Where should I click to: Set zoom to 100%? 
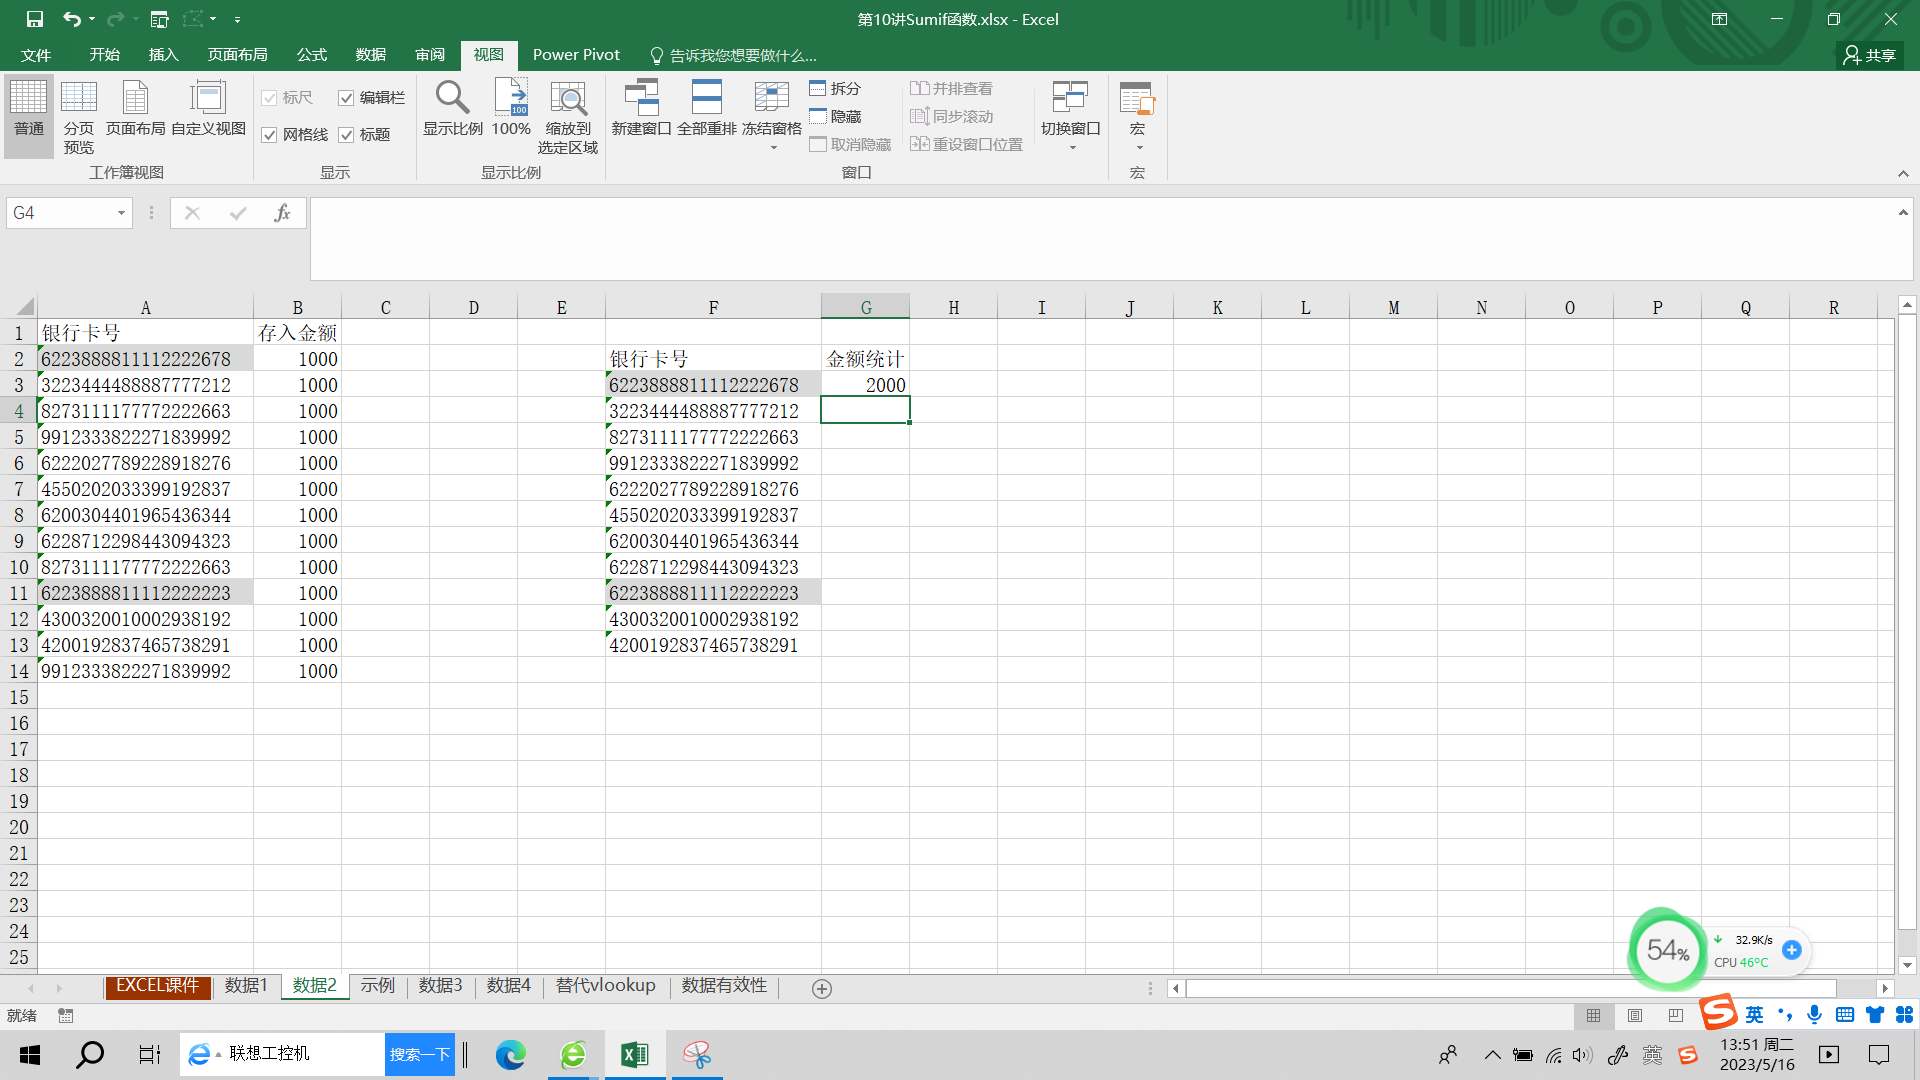(x=511, y=108)
